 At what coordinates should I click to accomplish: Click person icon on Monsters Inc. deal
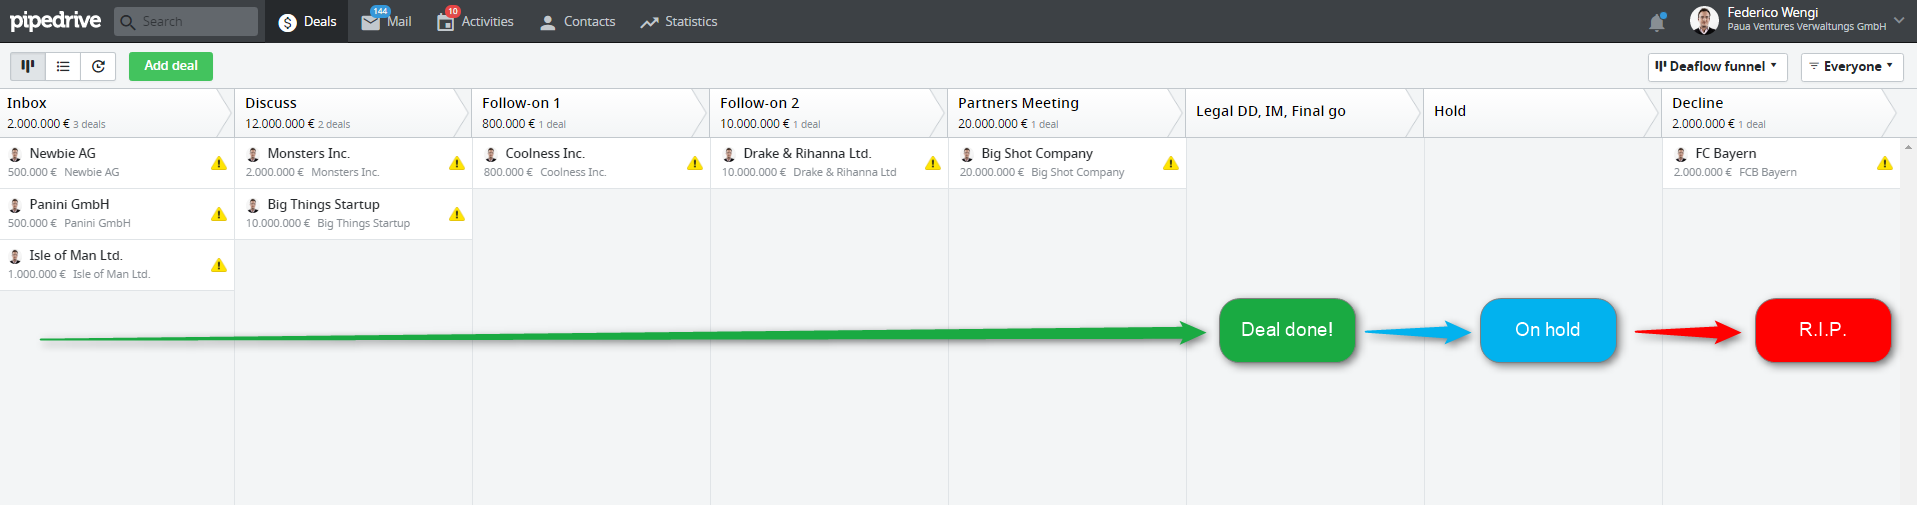click(253, 154)
